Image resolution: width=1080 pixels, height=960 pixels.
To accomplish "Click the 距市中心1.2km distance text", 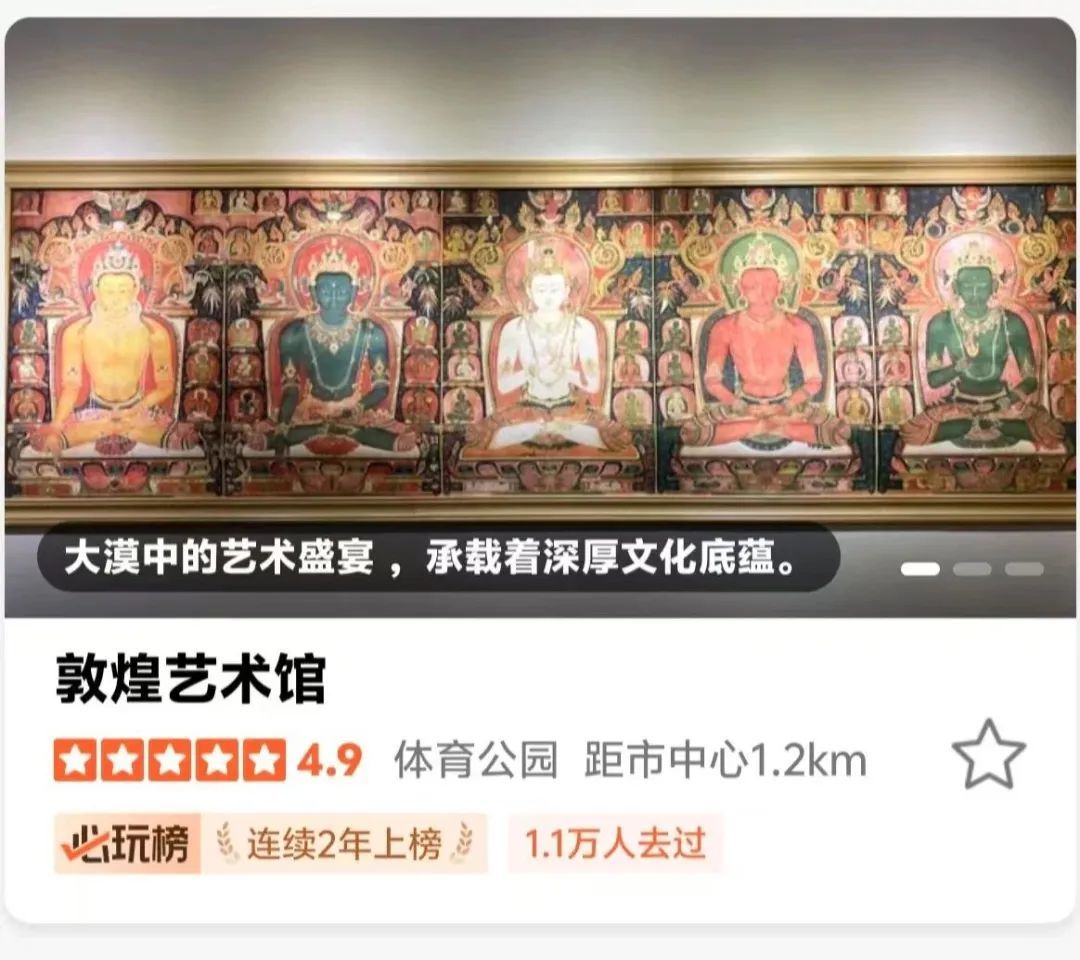I will (725, 760).
